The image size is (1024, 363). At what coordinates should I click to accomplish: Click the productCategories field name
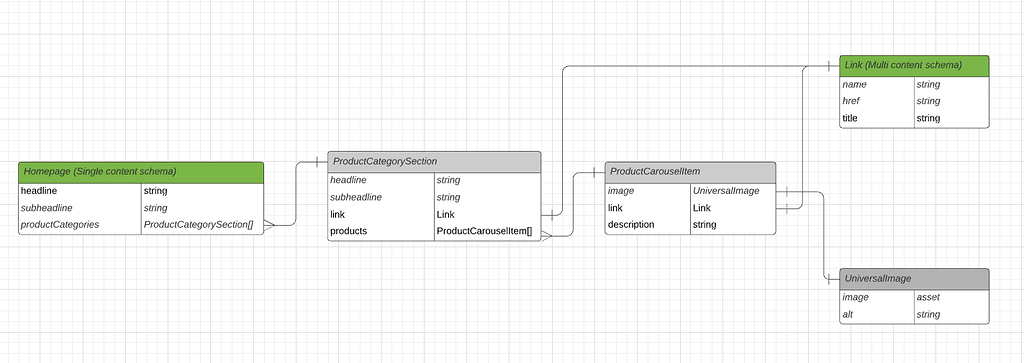click(x=80, y=225)
